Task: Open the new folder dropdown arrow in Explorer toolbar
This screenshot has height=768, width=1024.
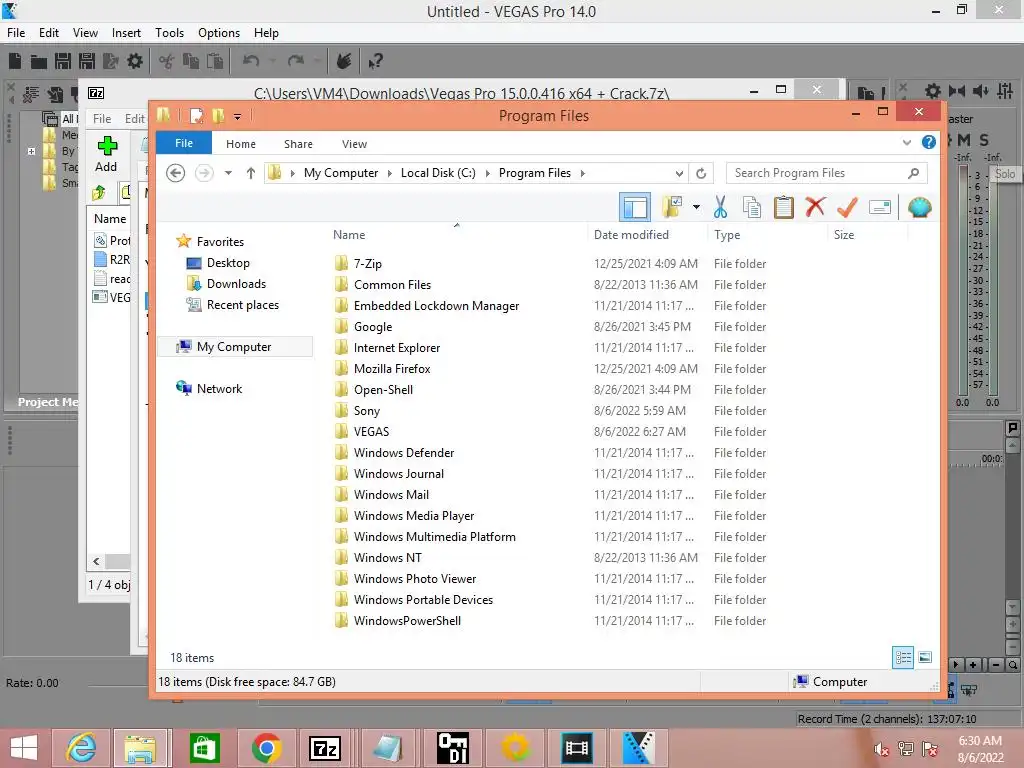Action: (x=696, y=208)
